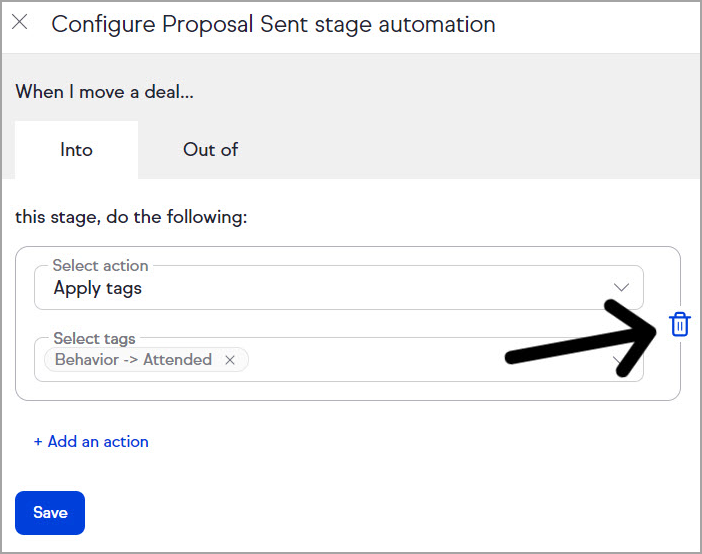702x554 pixels.
Task: Click the Apply tags selected value
Action: (98, 289)
